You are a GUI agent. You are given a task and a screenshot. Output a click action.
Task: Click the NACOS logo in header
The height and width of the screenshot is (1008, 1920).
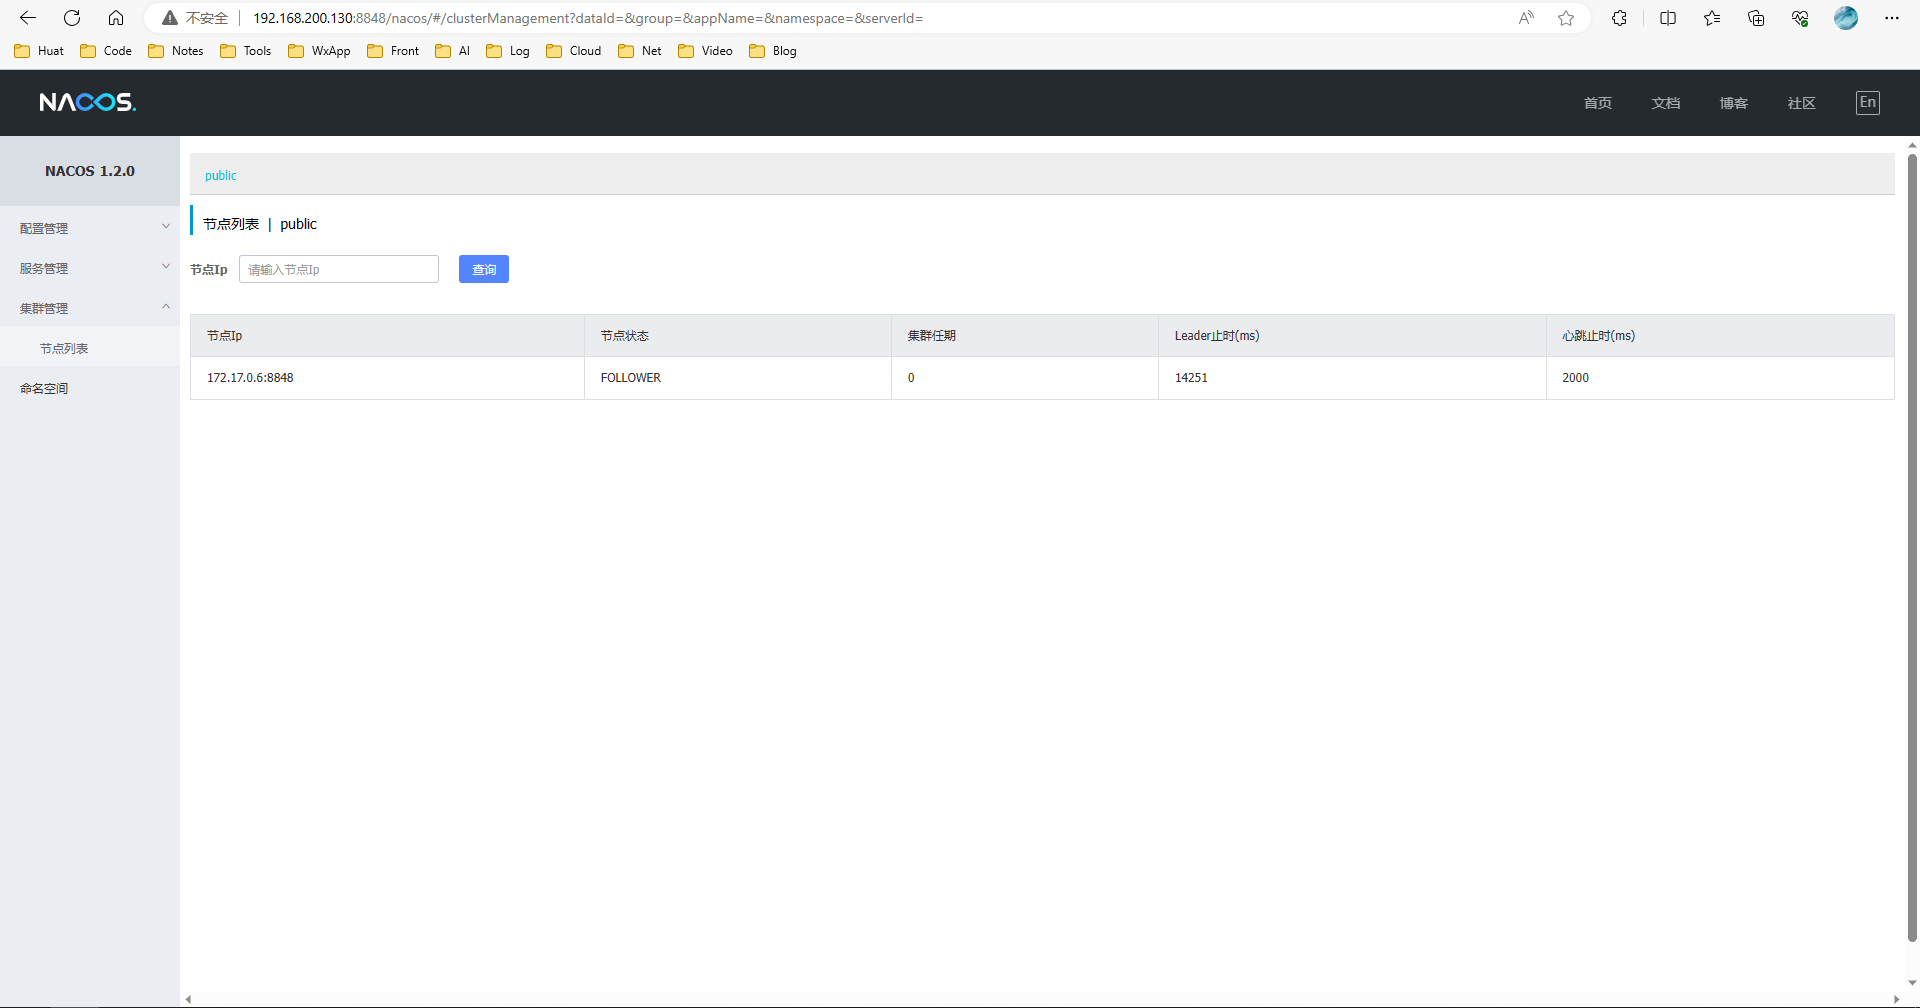tap(87, 102)
